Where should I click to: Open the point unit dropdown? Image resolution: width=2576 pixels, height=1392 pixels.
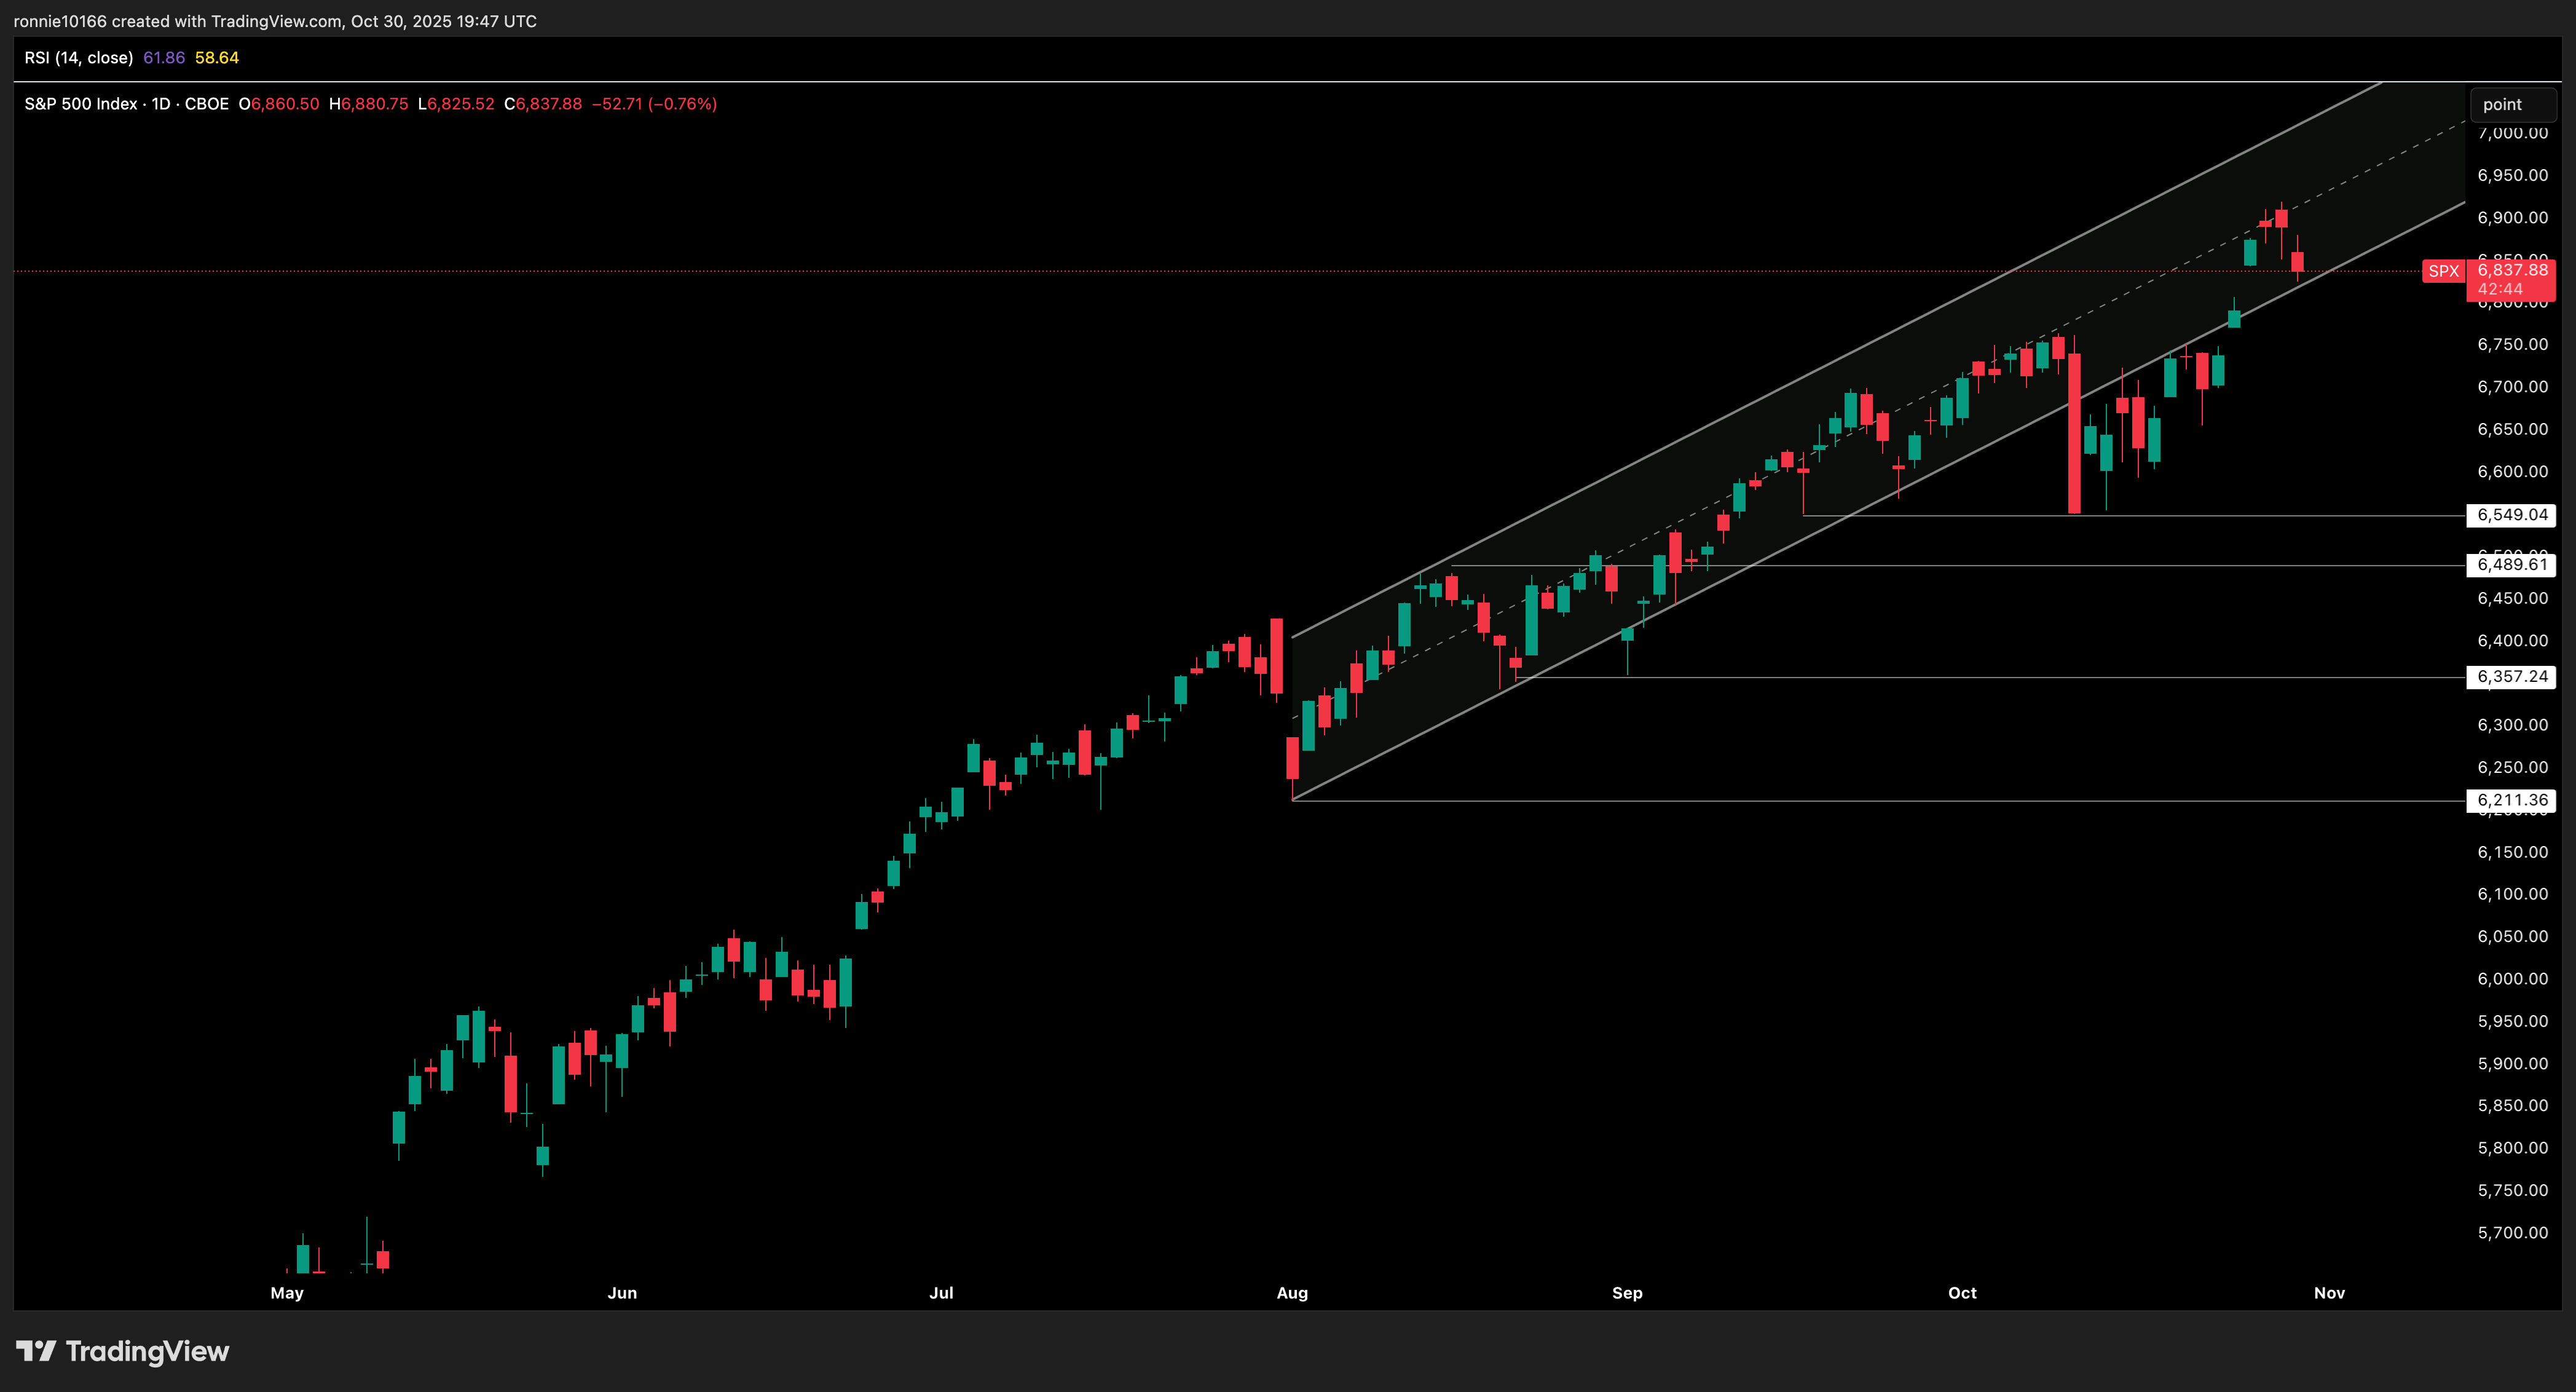coord(2512,105)
